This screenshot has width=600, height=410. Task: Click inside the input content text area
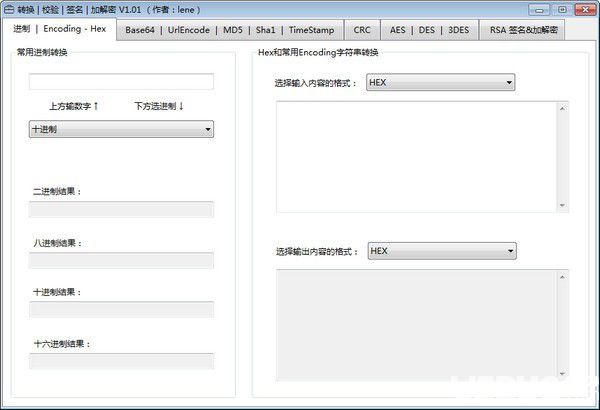pos(416,157)
